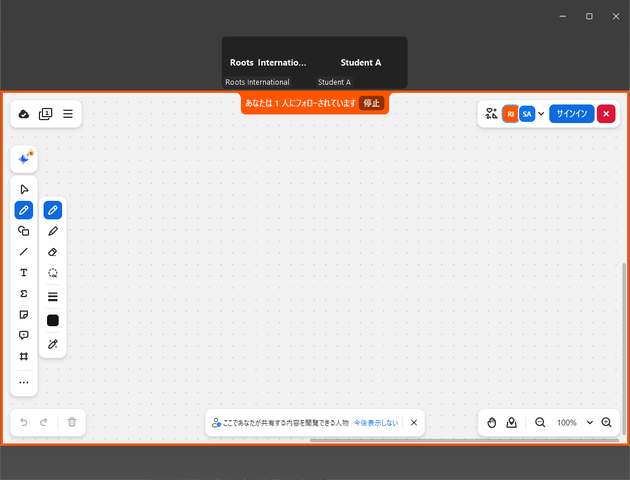The image size is (630, 480).
Task: Choose the highlighter option in pen submenu
Action: point(53,231)
